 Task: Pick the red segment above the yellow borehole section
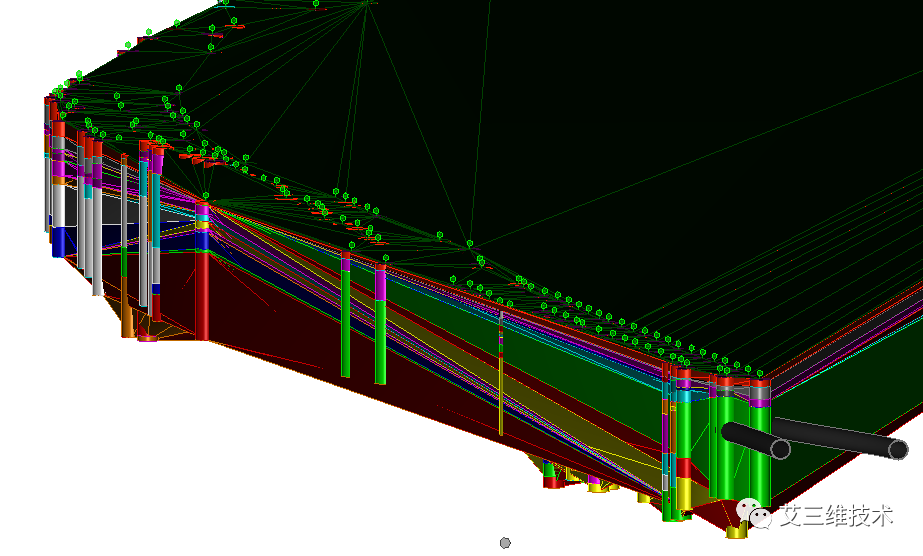coord(683,468)
